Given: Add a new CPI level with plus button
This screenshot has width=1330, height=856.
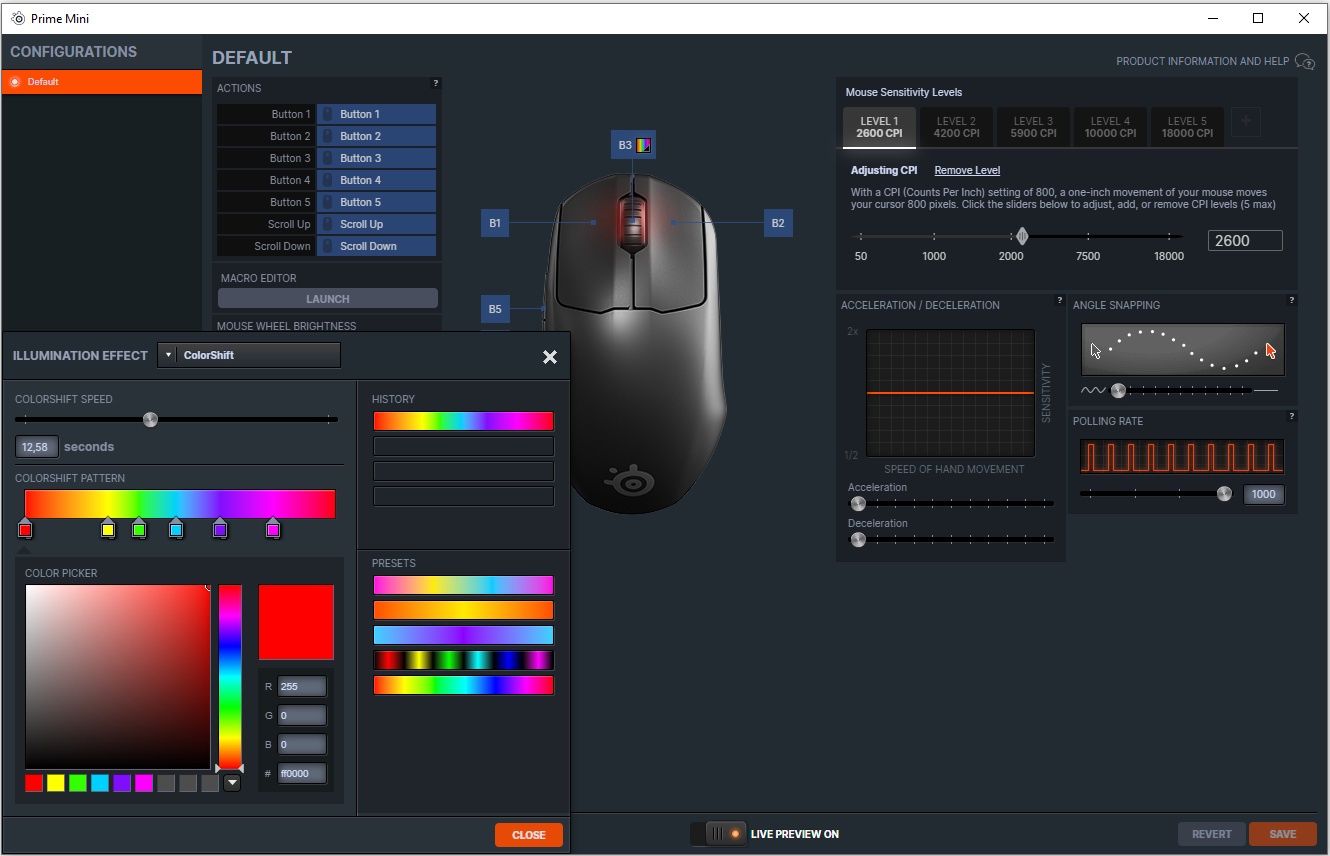Looking at the screenshot, I should point(1246,122).
